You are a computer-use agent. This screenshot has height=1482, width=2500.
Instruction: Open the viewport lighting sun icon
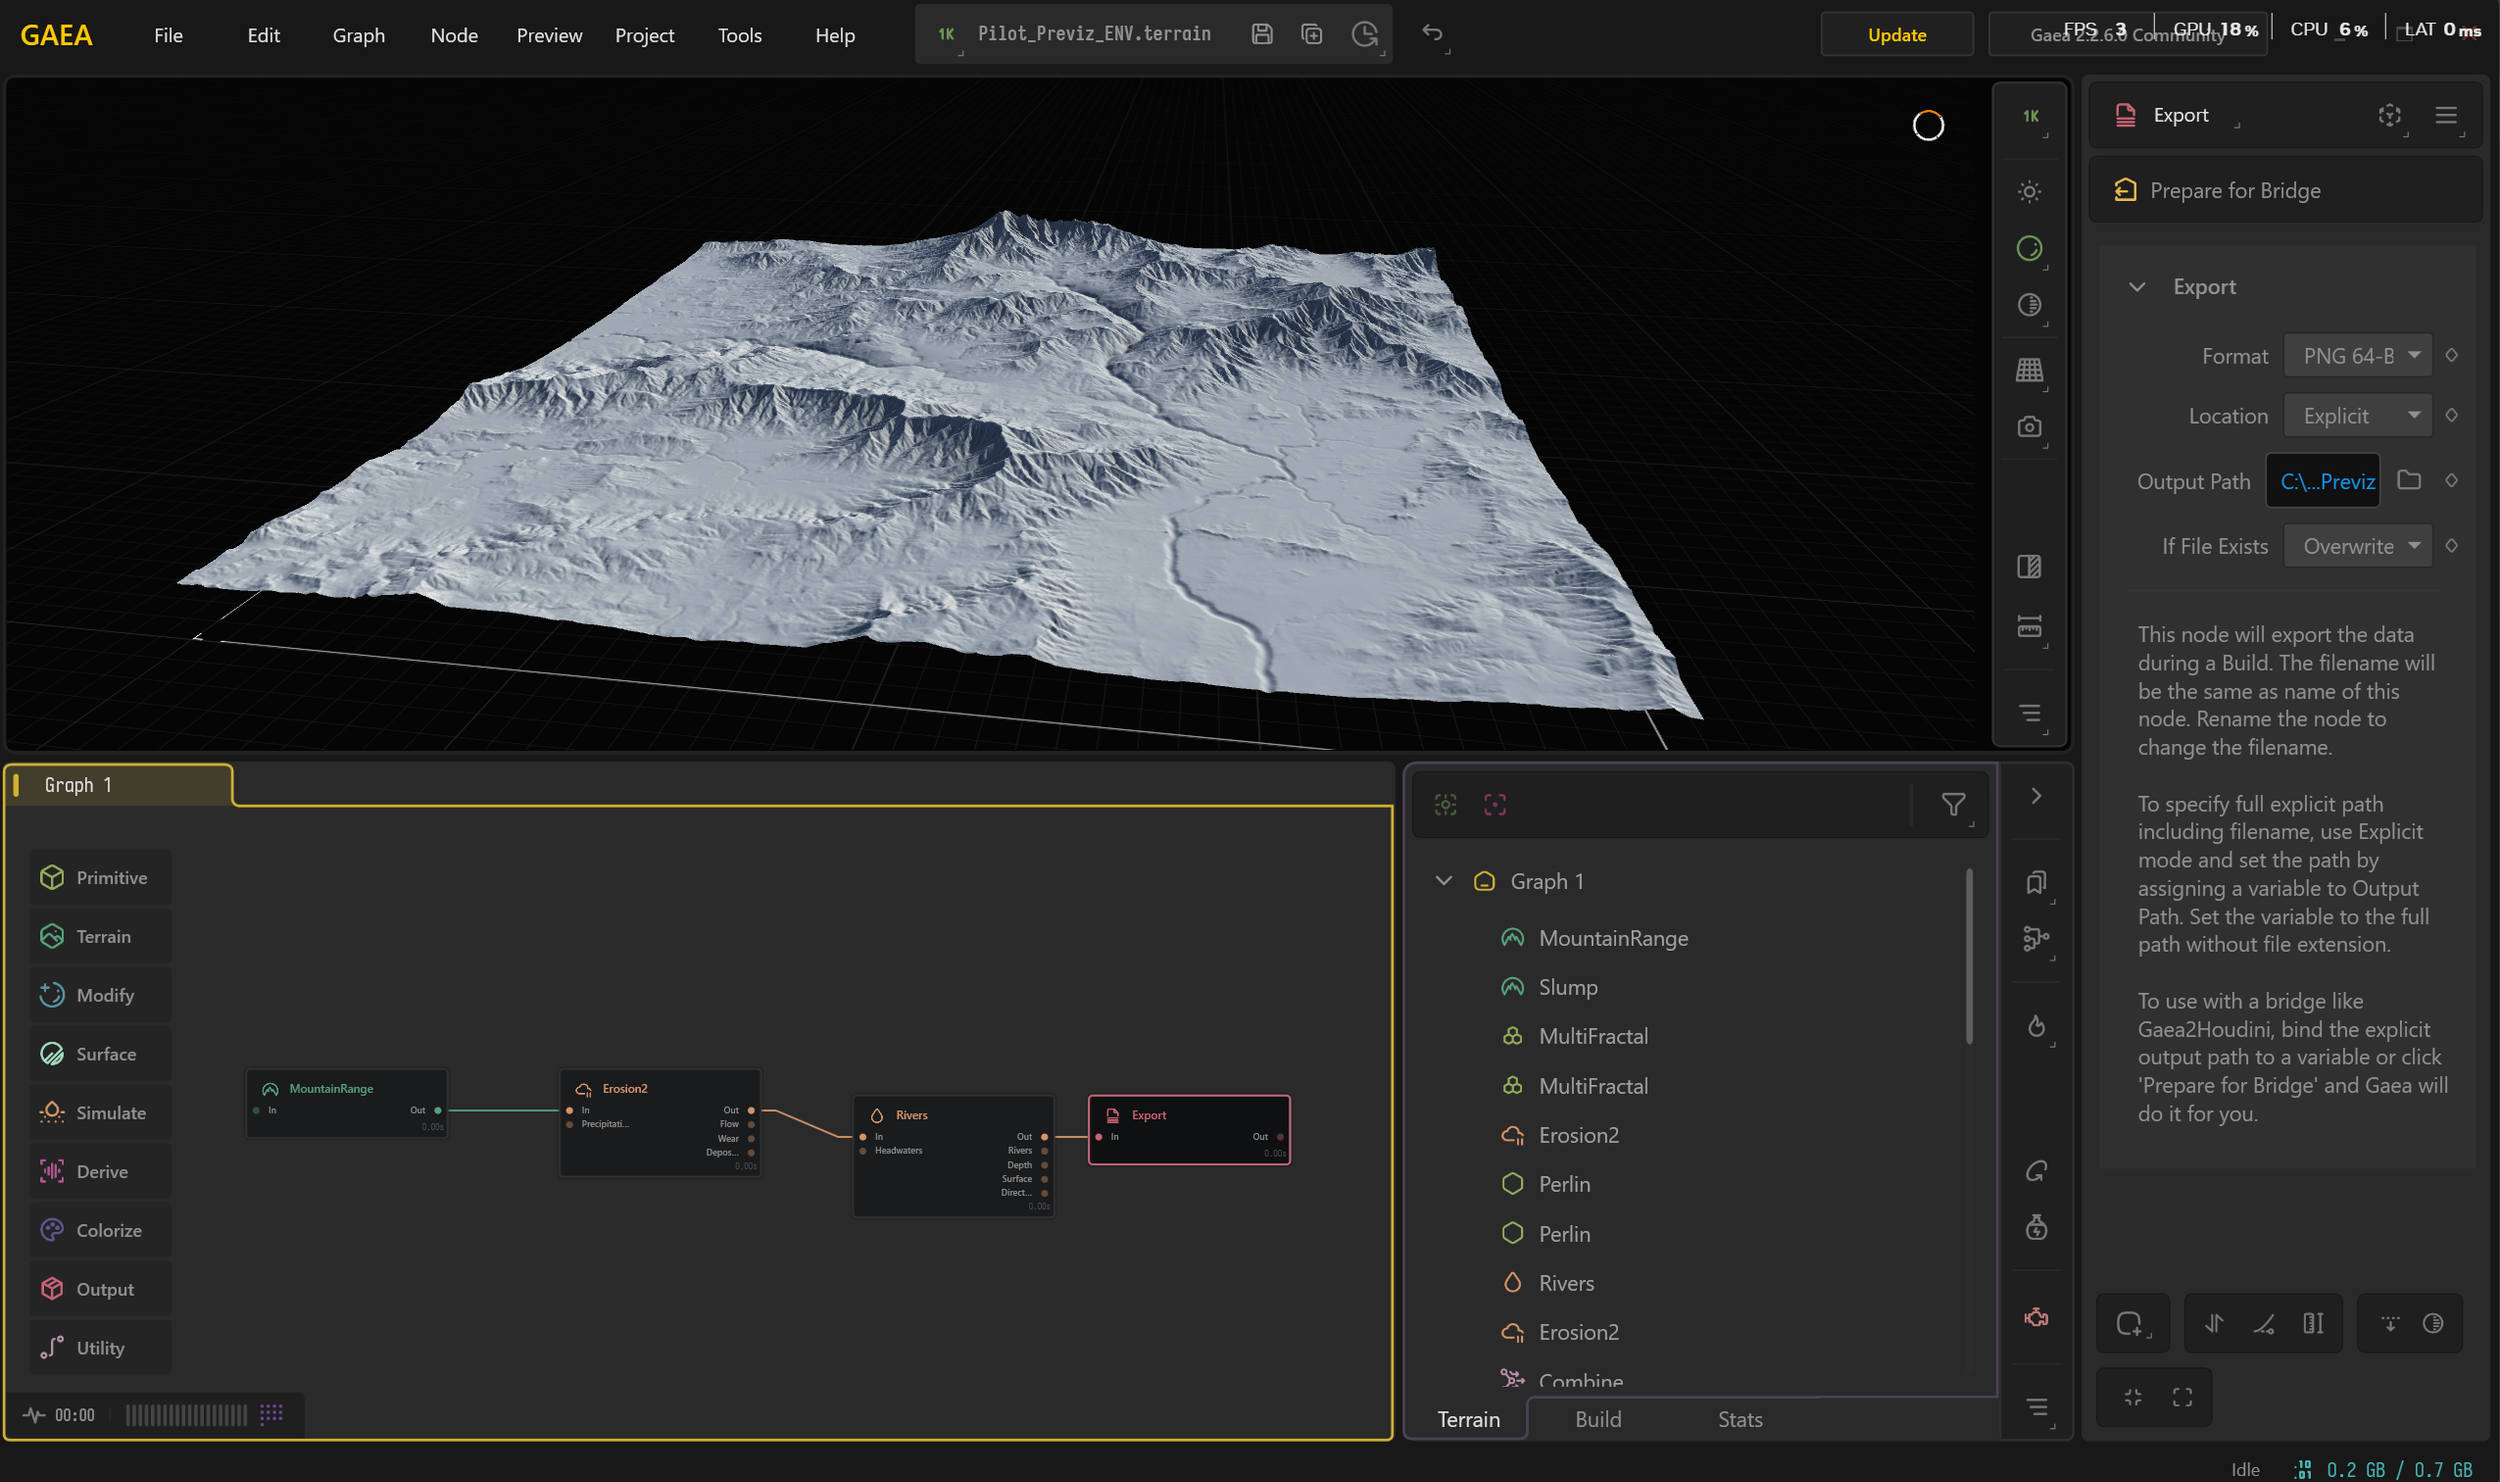point(2029,191)
